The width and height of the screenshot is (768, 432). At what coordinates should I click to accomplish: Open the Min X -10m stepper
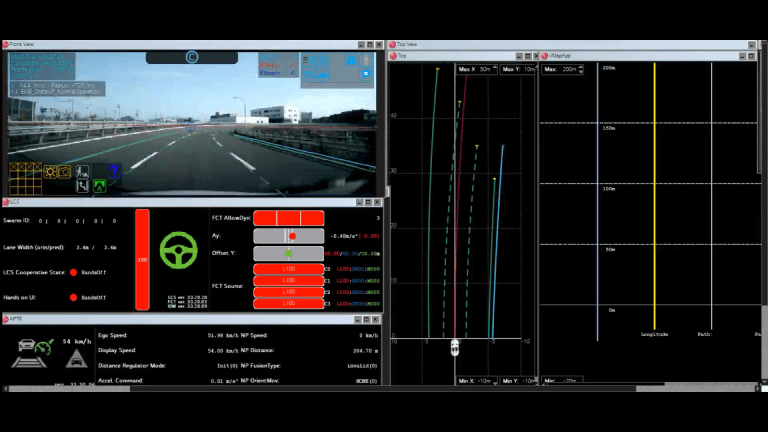tap(477, 381)
